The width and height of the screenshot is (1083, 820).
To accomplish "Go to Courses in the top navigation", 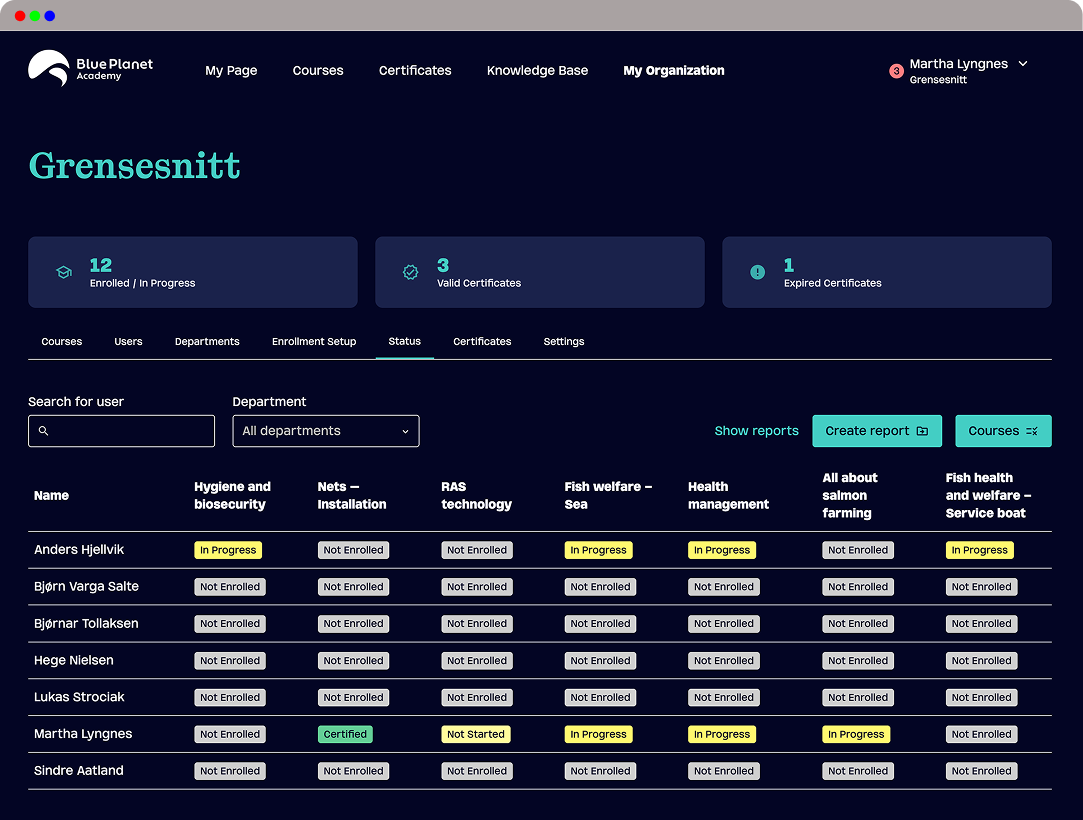I will coord(318,70).
